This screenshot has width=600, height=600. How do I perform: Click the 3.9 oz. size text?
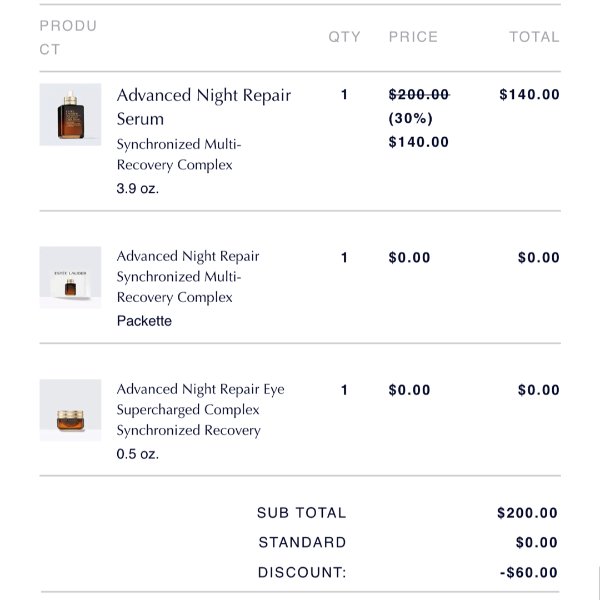tap(137, 188)
